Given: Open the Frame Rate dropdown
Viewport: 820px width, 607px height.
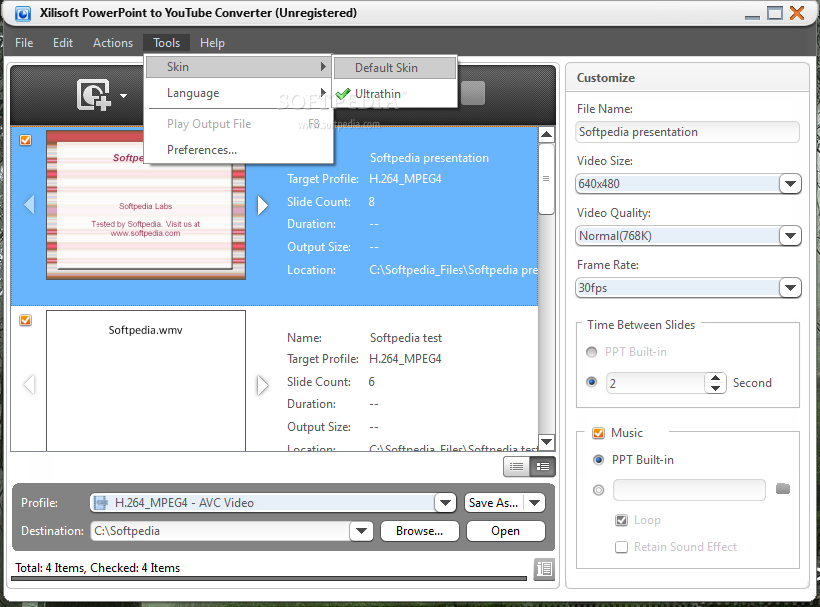Looking at the screenshot, I should [x=790, y=288].
